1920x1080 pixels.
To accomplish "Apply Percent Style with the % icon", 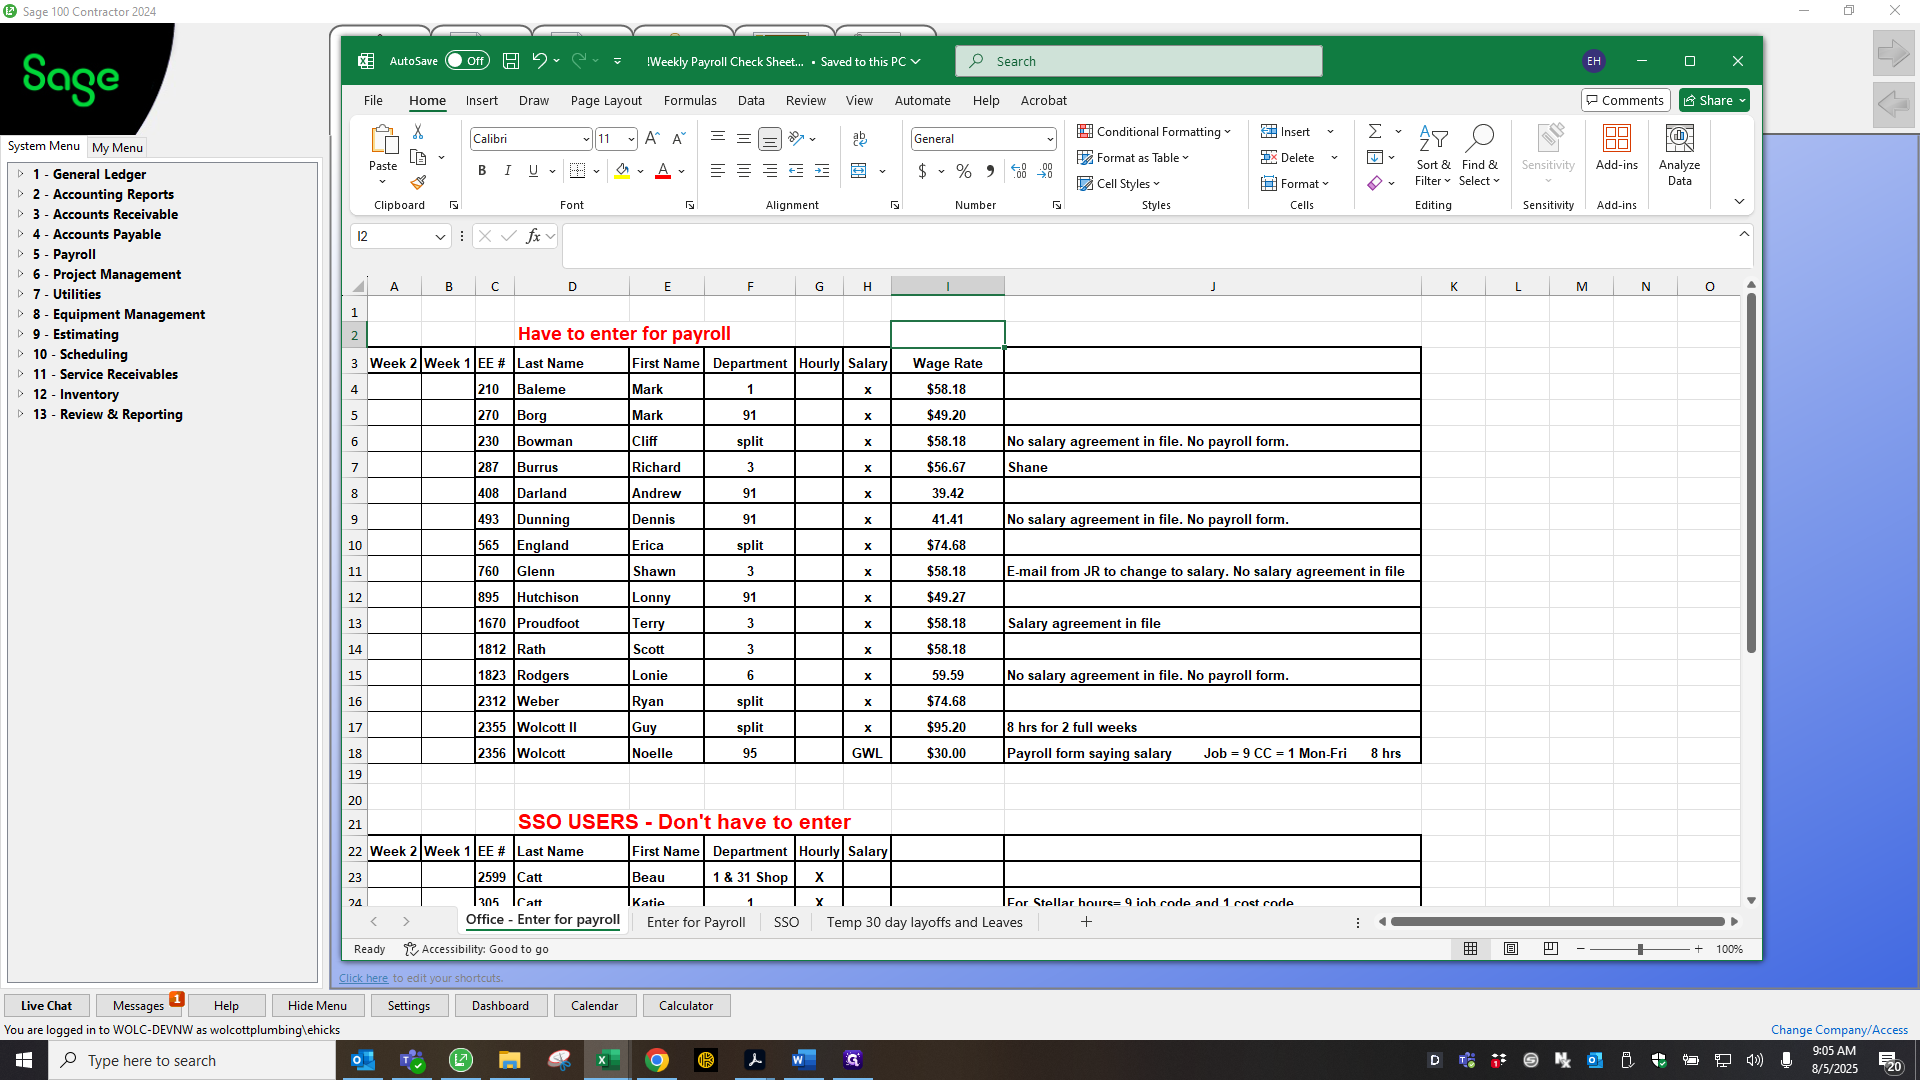I will (964, 171).
